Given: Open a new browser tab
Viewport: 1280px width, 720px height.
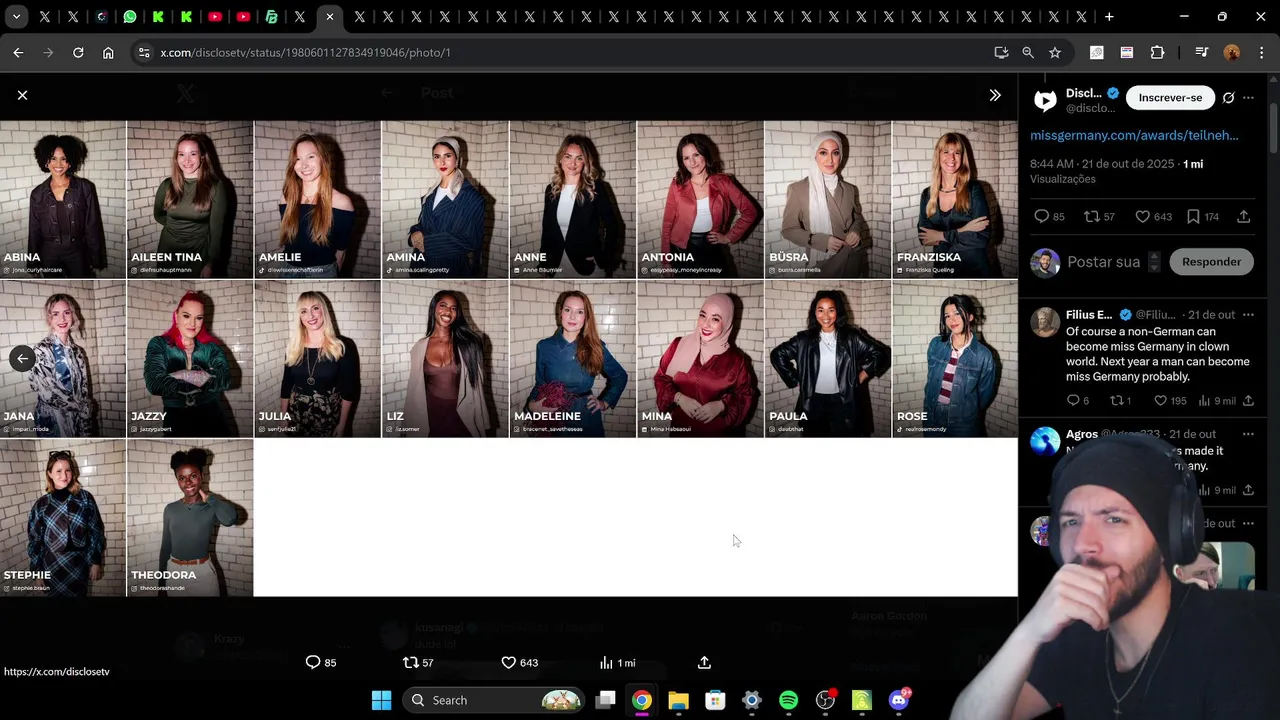Looking at the screenshot, I should point(1109,16).
